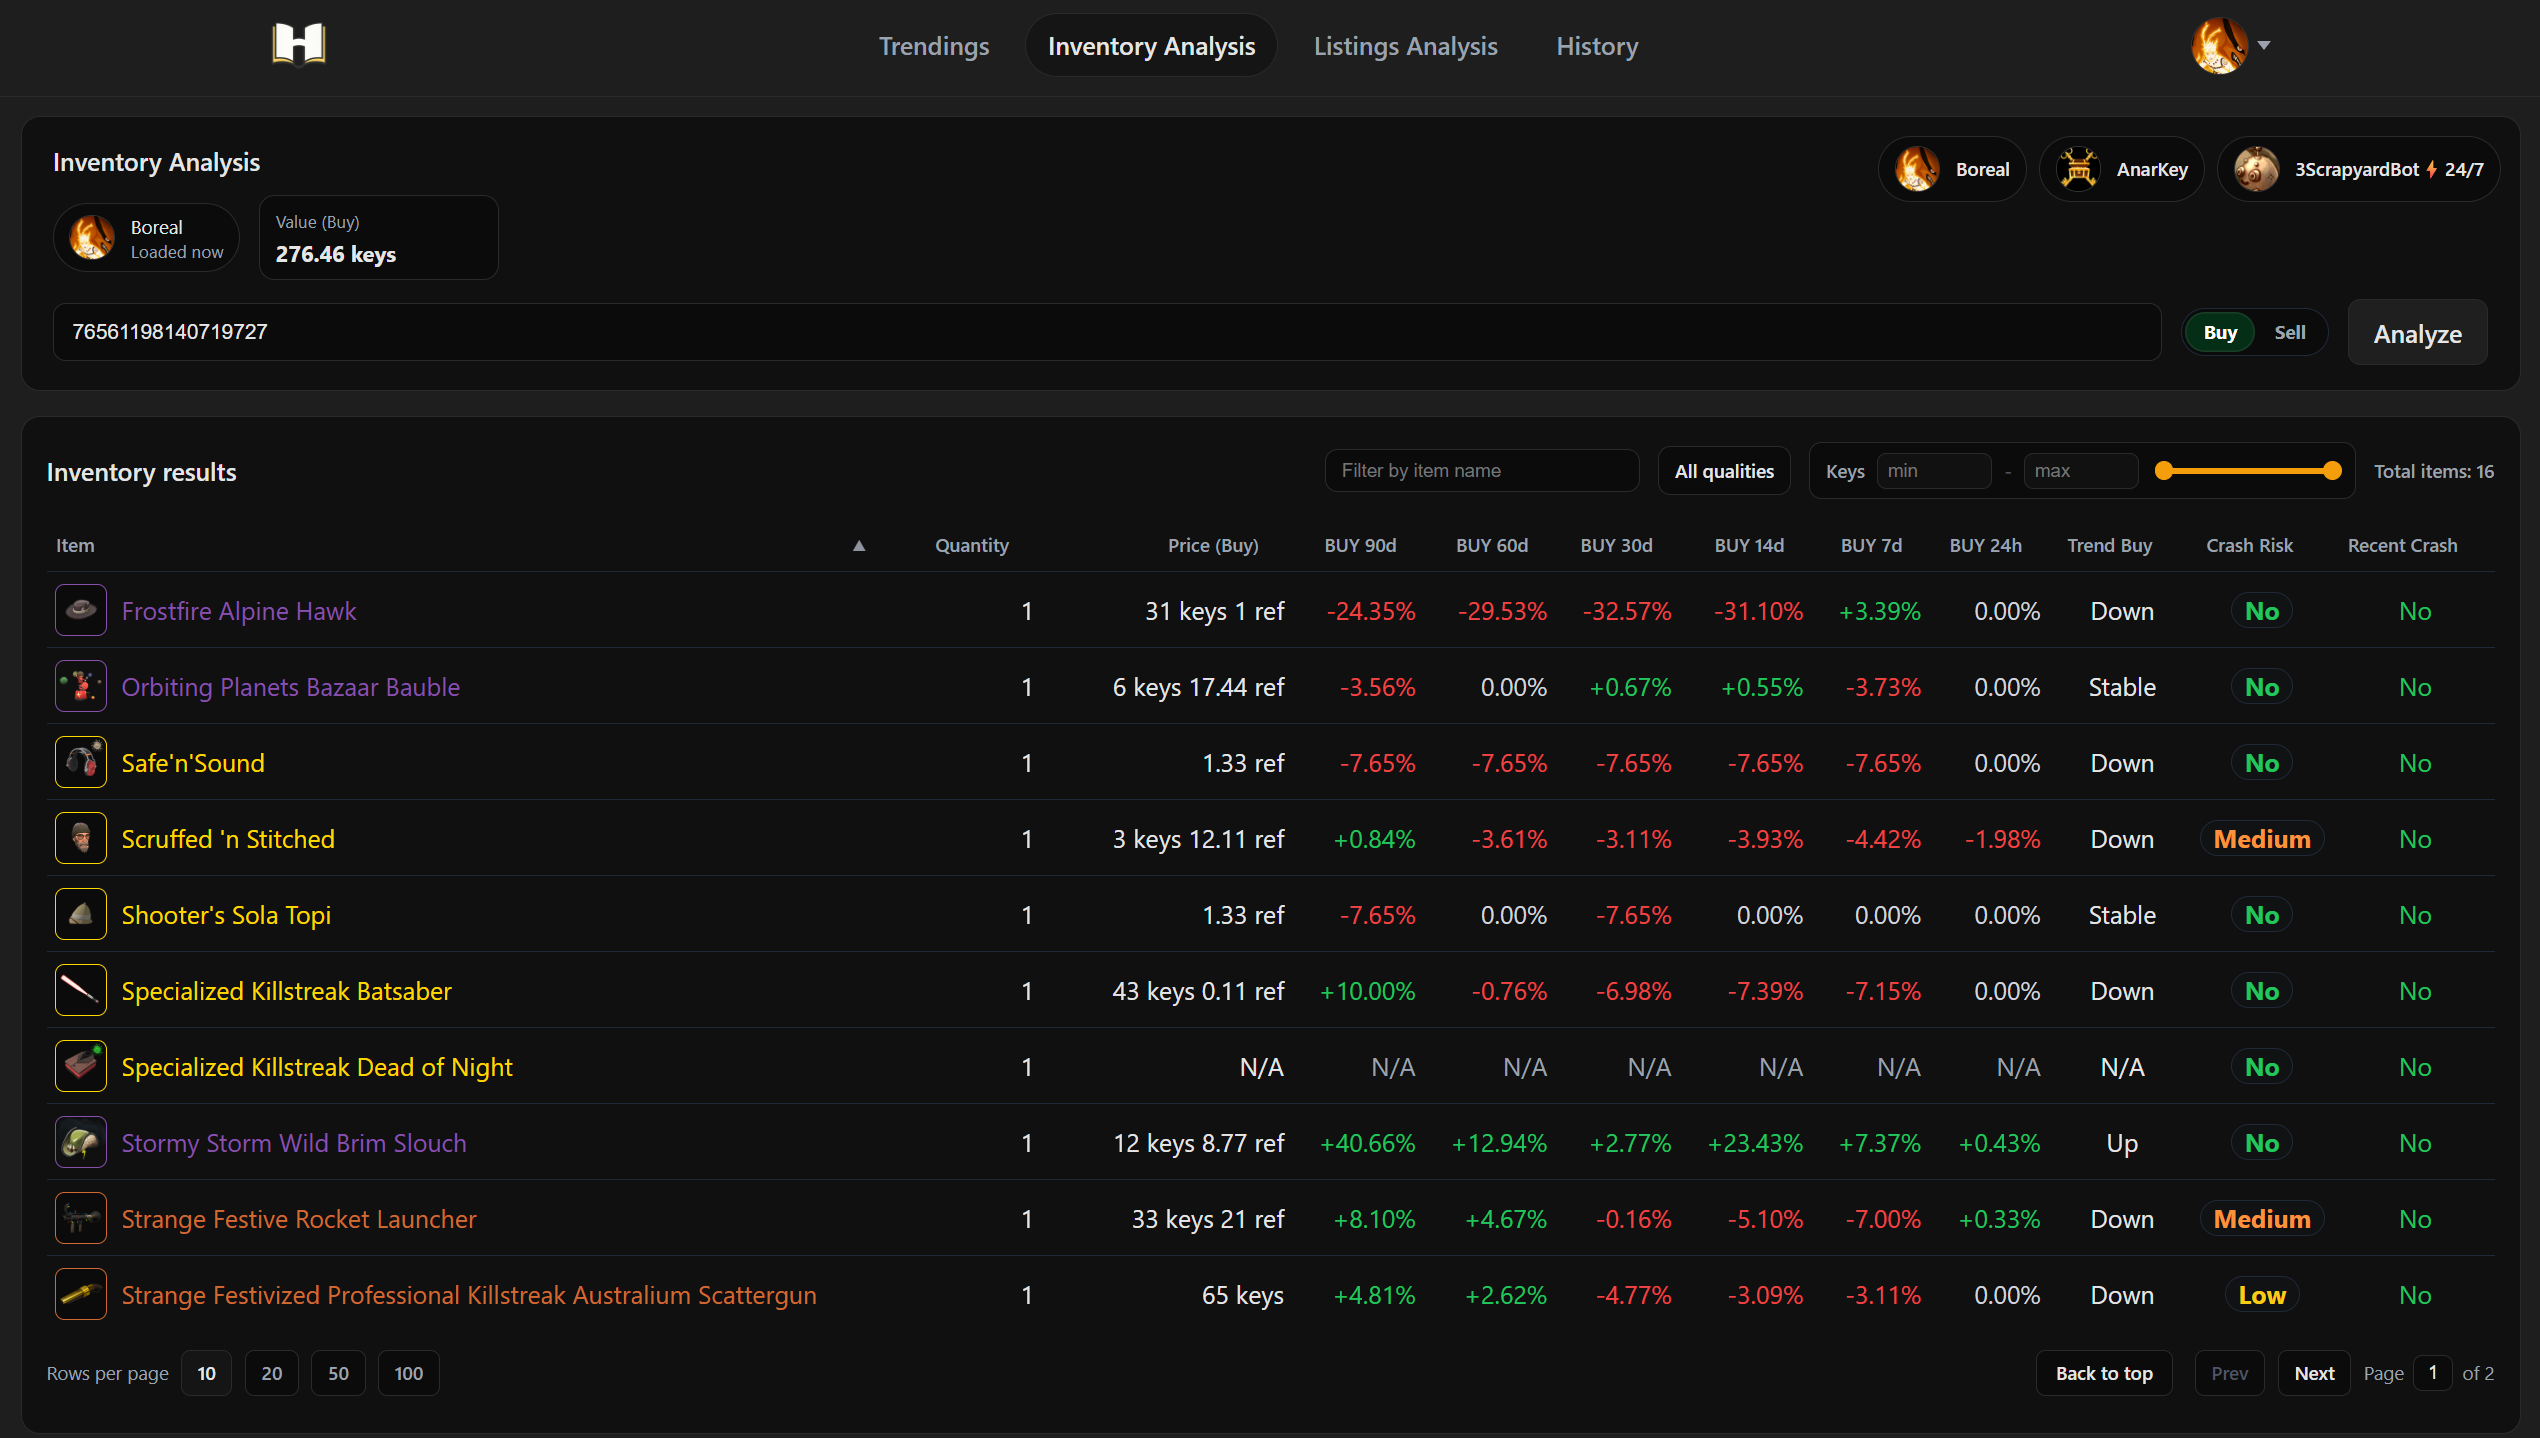Open the Stormy Storm Wild Brim Slouch link
This screenshot has width=2540, height=1438.
click(294, 1143)
